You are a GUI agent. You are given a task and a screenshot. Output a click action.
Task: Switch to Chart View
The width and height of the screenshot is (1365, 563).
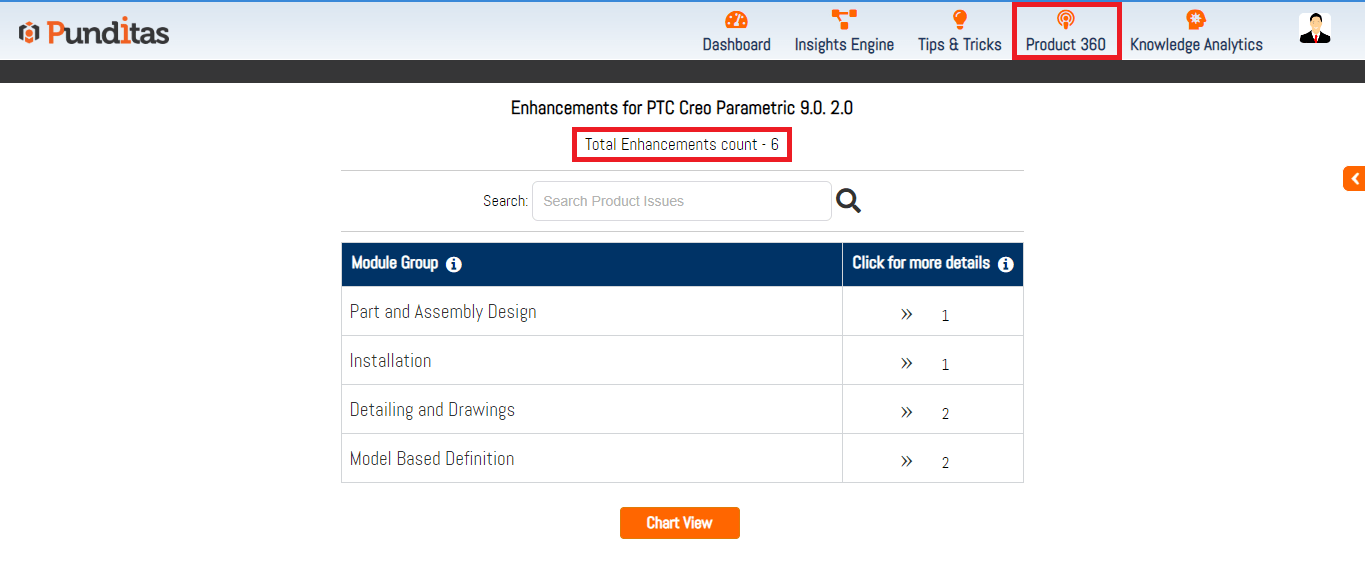[x=679, y=523]
